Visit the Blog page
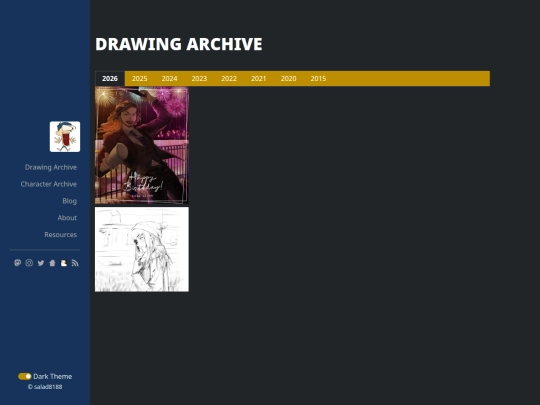 point(70,201)
